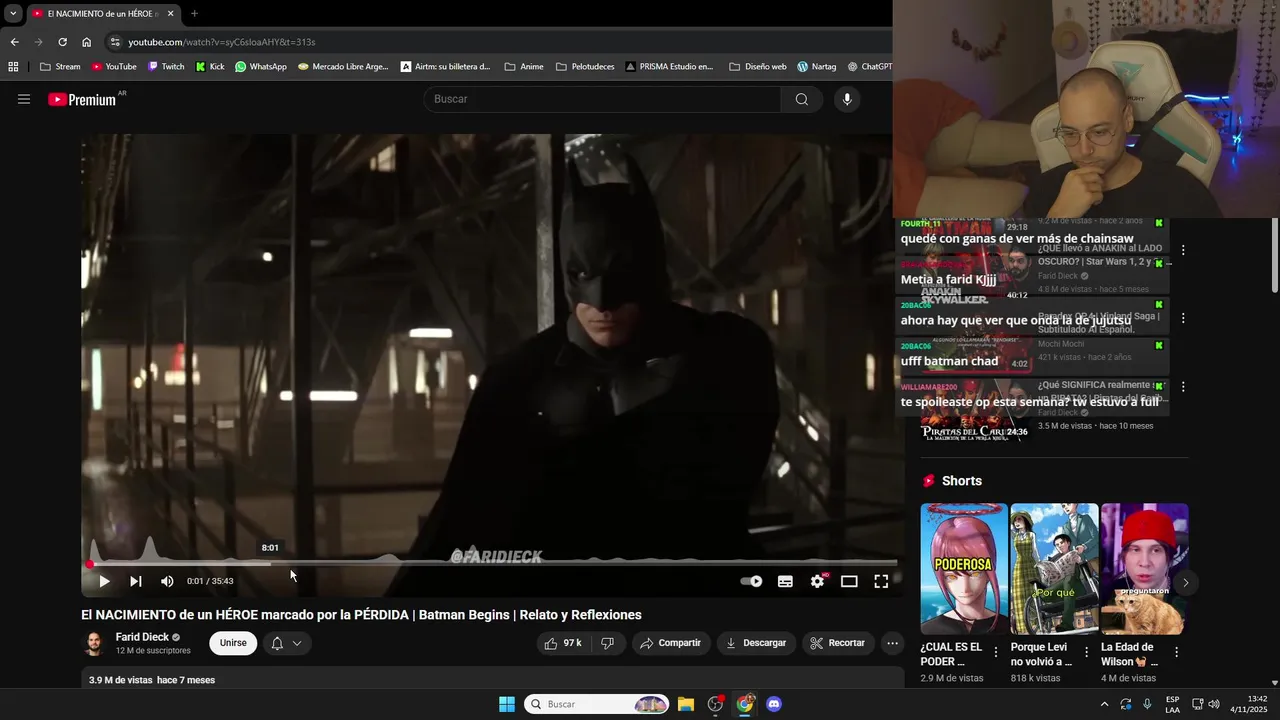Open the Anime bookmark folder
This screenshot has height=720, width=1280.
pyautogui.click(x=524, y=67)
